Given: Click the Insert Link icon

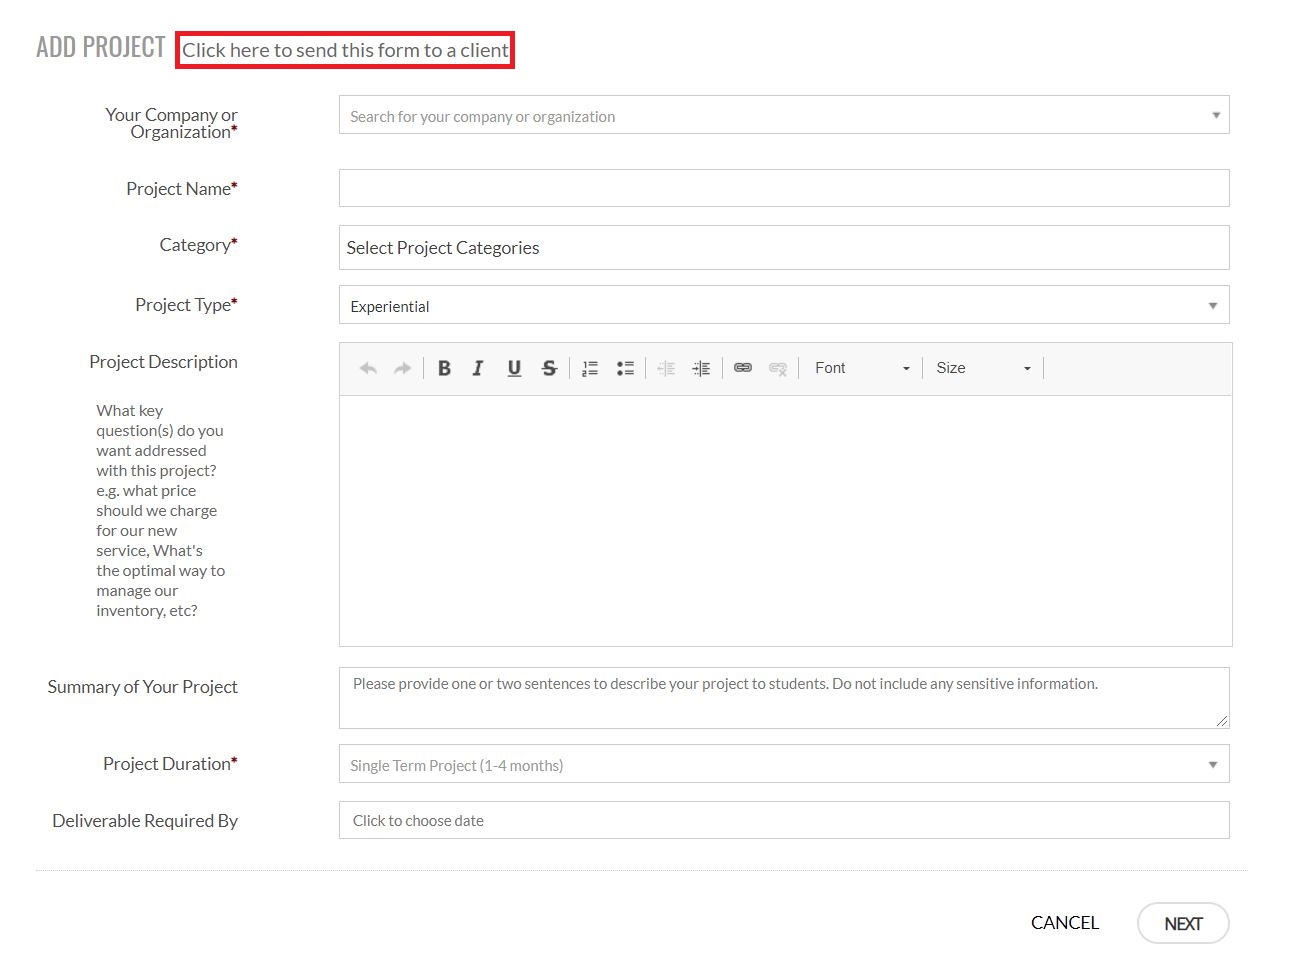Looking at the screenshot, I should (x=742, y=368).
